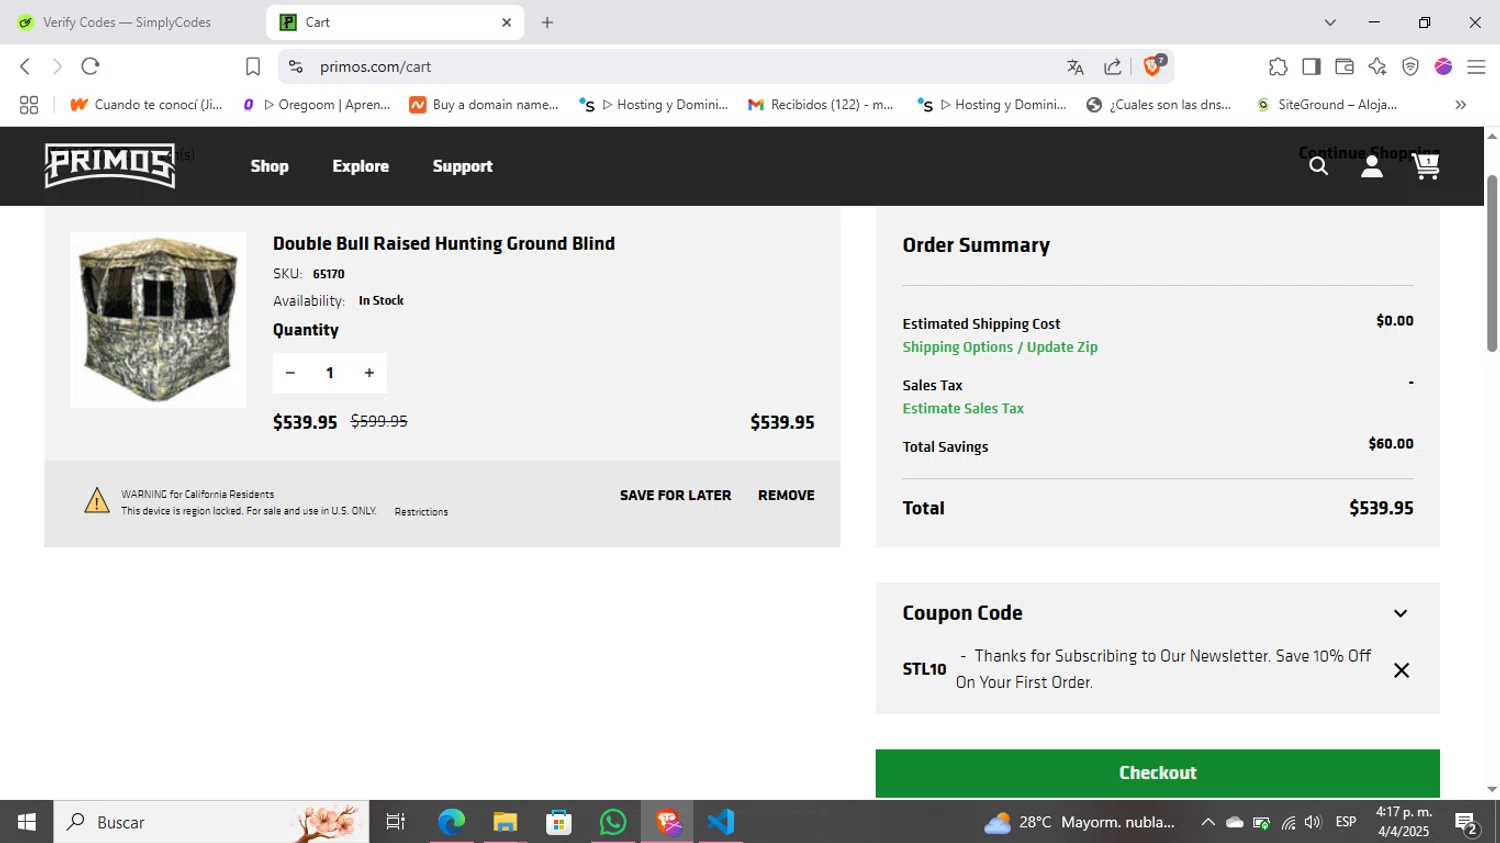The image size is (1500, 843).
Task: Click the address bar URL
Action: tap(375, 67)
